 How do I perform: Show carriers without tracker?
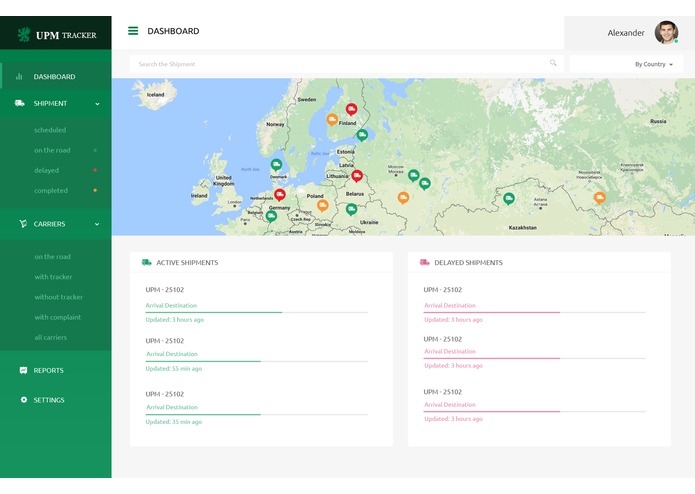click(x=59, y=297)
